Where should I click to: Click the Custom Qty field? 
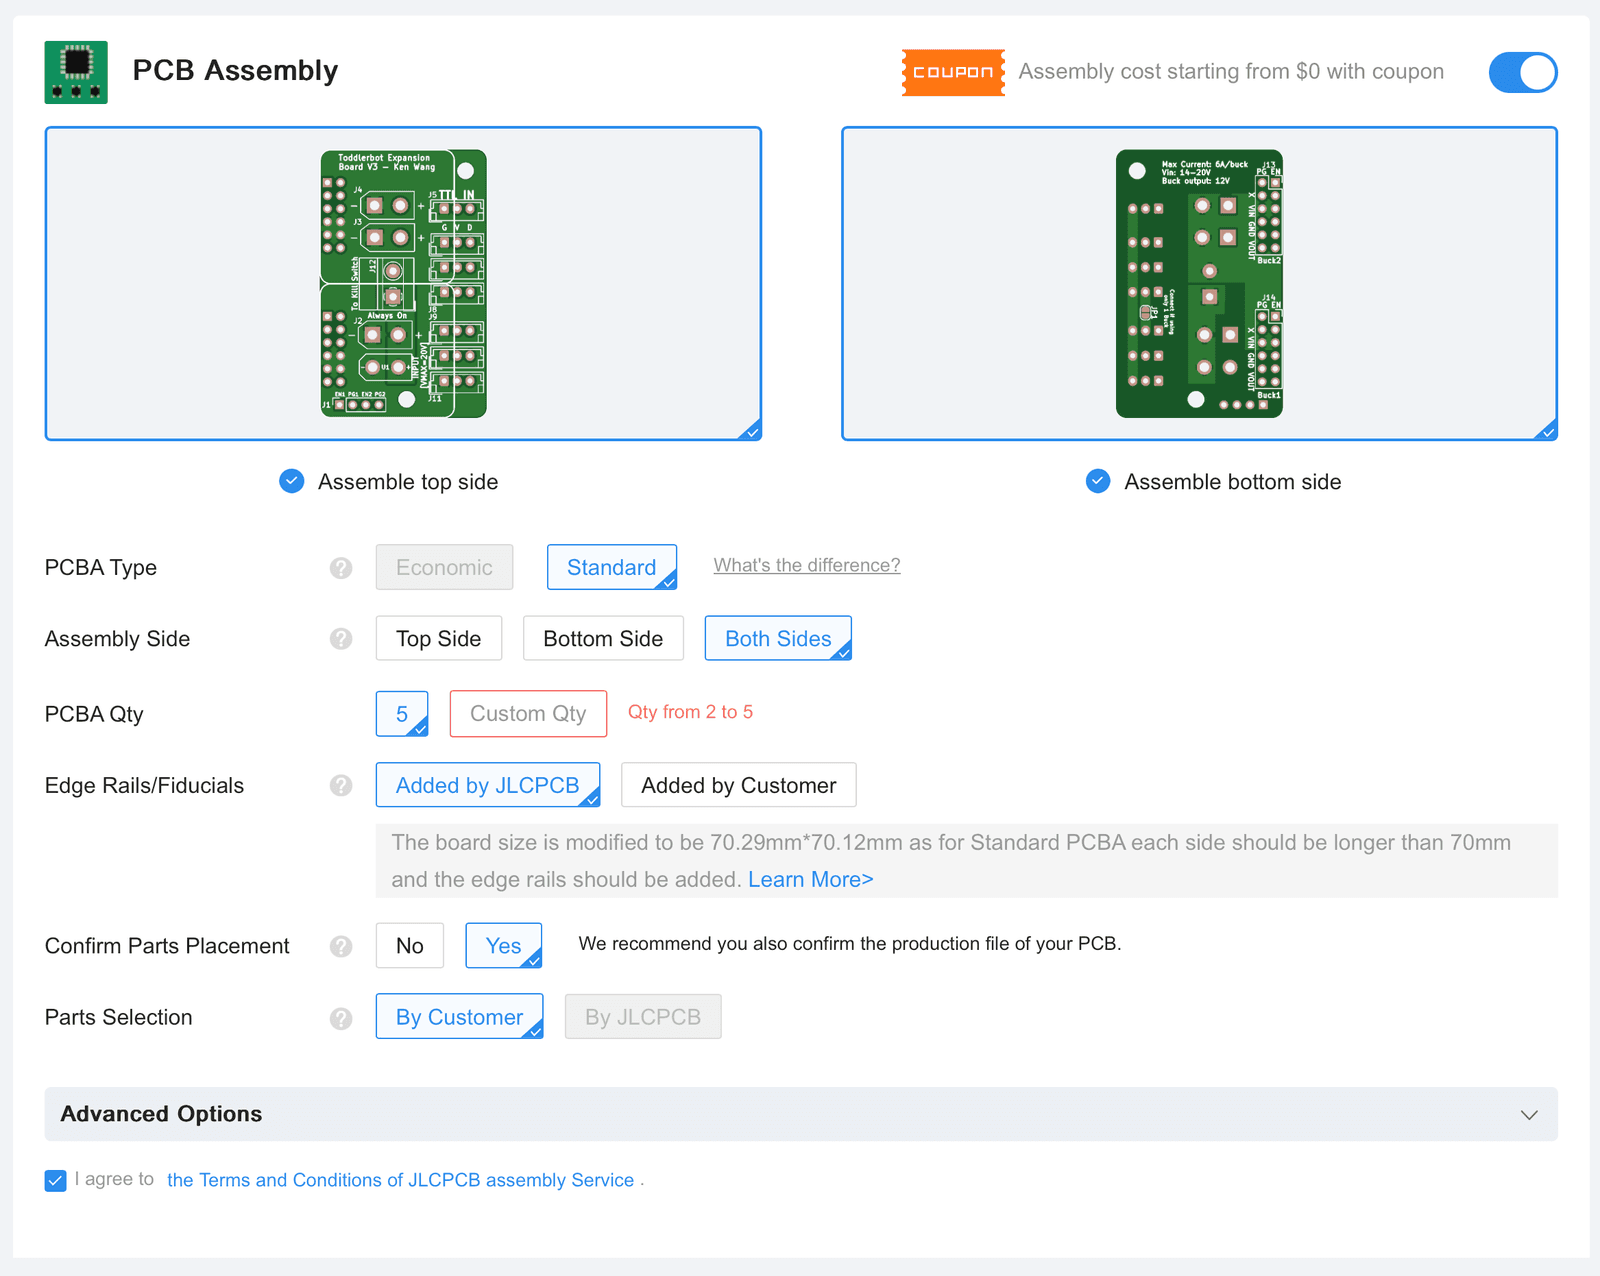pyautogui.click(x=528, y=714)
